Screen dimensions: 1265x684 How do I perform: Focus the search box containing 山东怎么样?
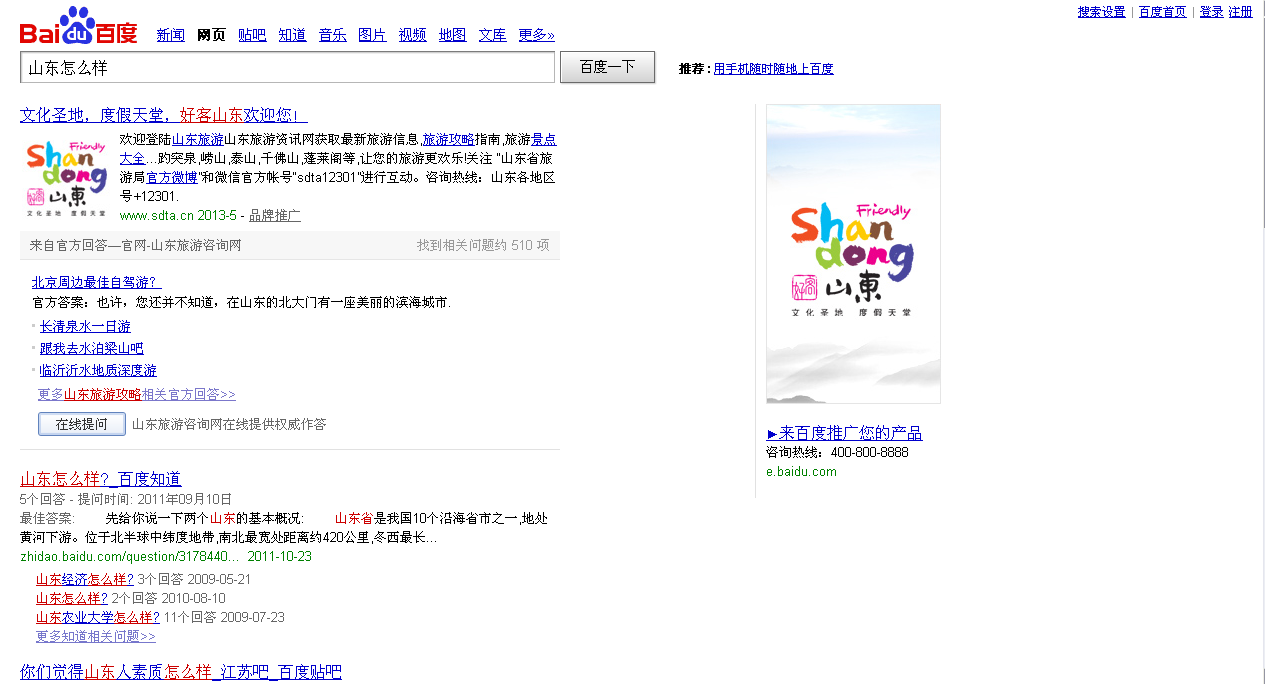click(287, 68)
